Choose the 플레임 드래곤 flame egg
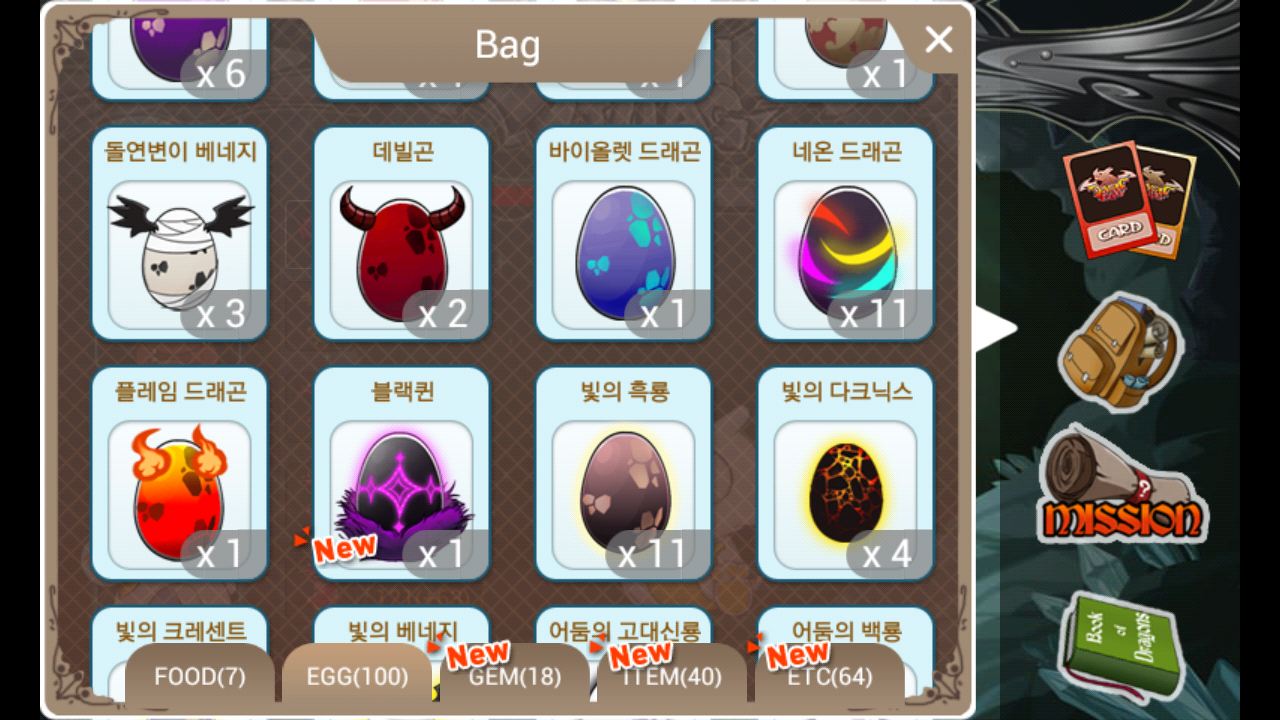This screenshot has height=720, width=1280. click(180, 473)
